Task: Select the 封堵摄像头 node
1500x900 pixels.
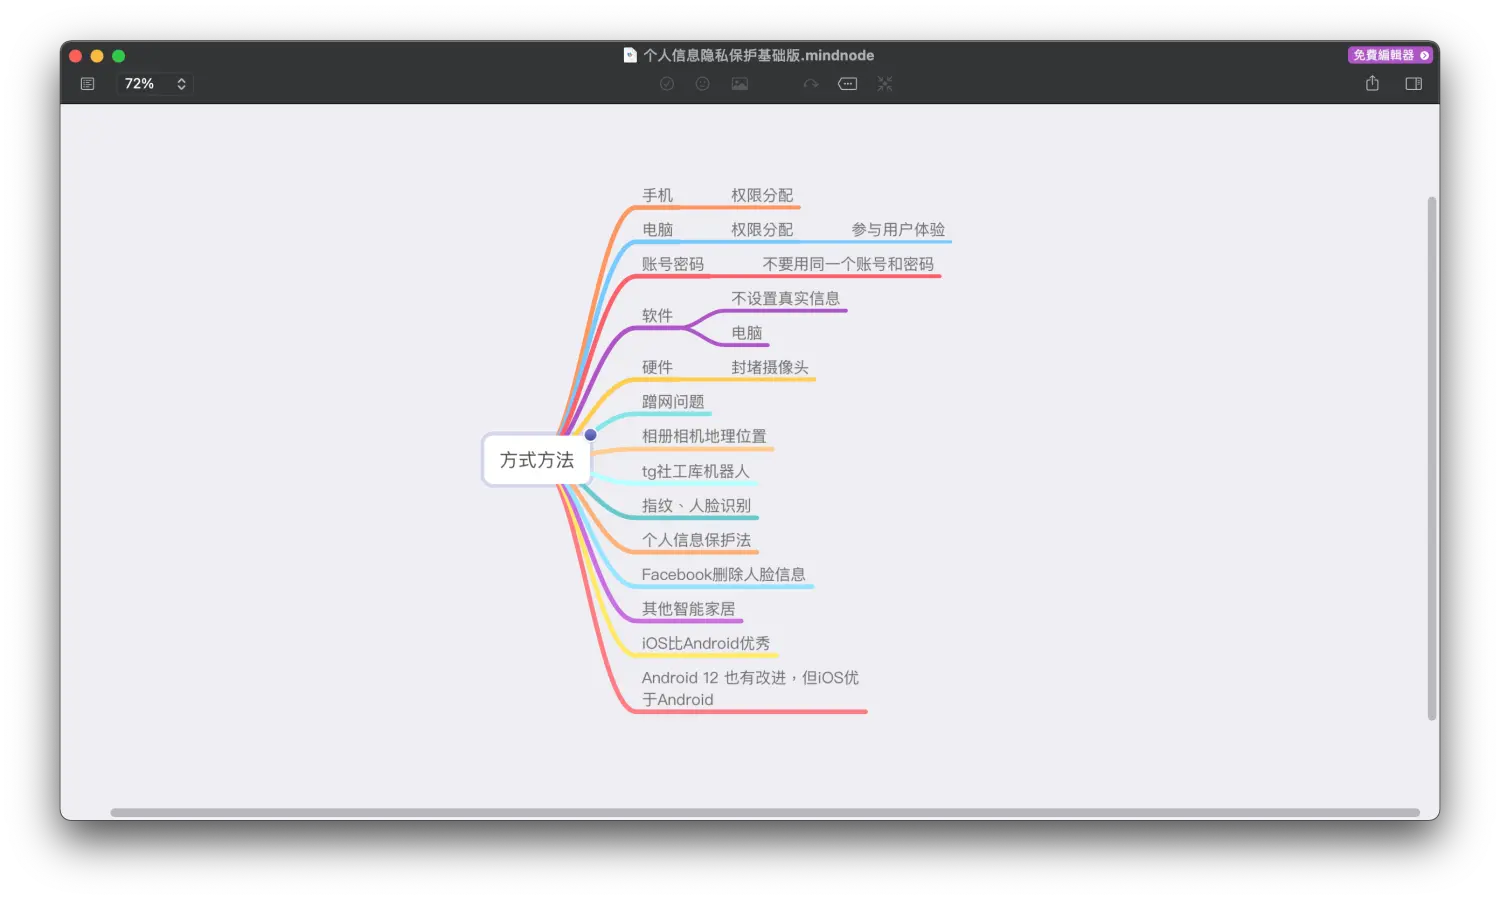Action: click(x=769, y=367)
